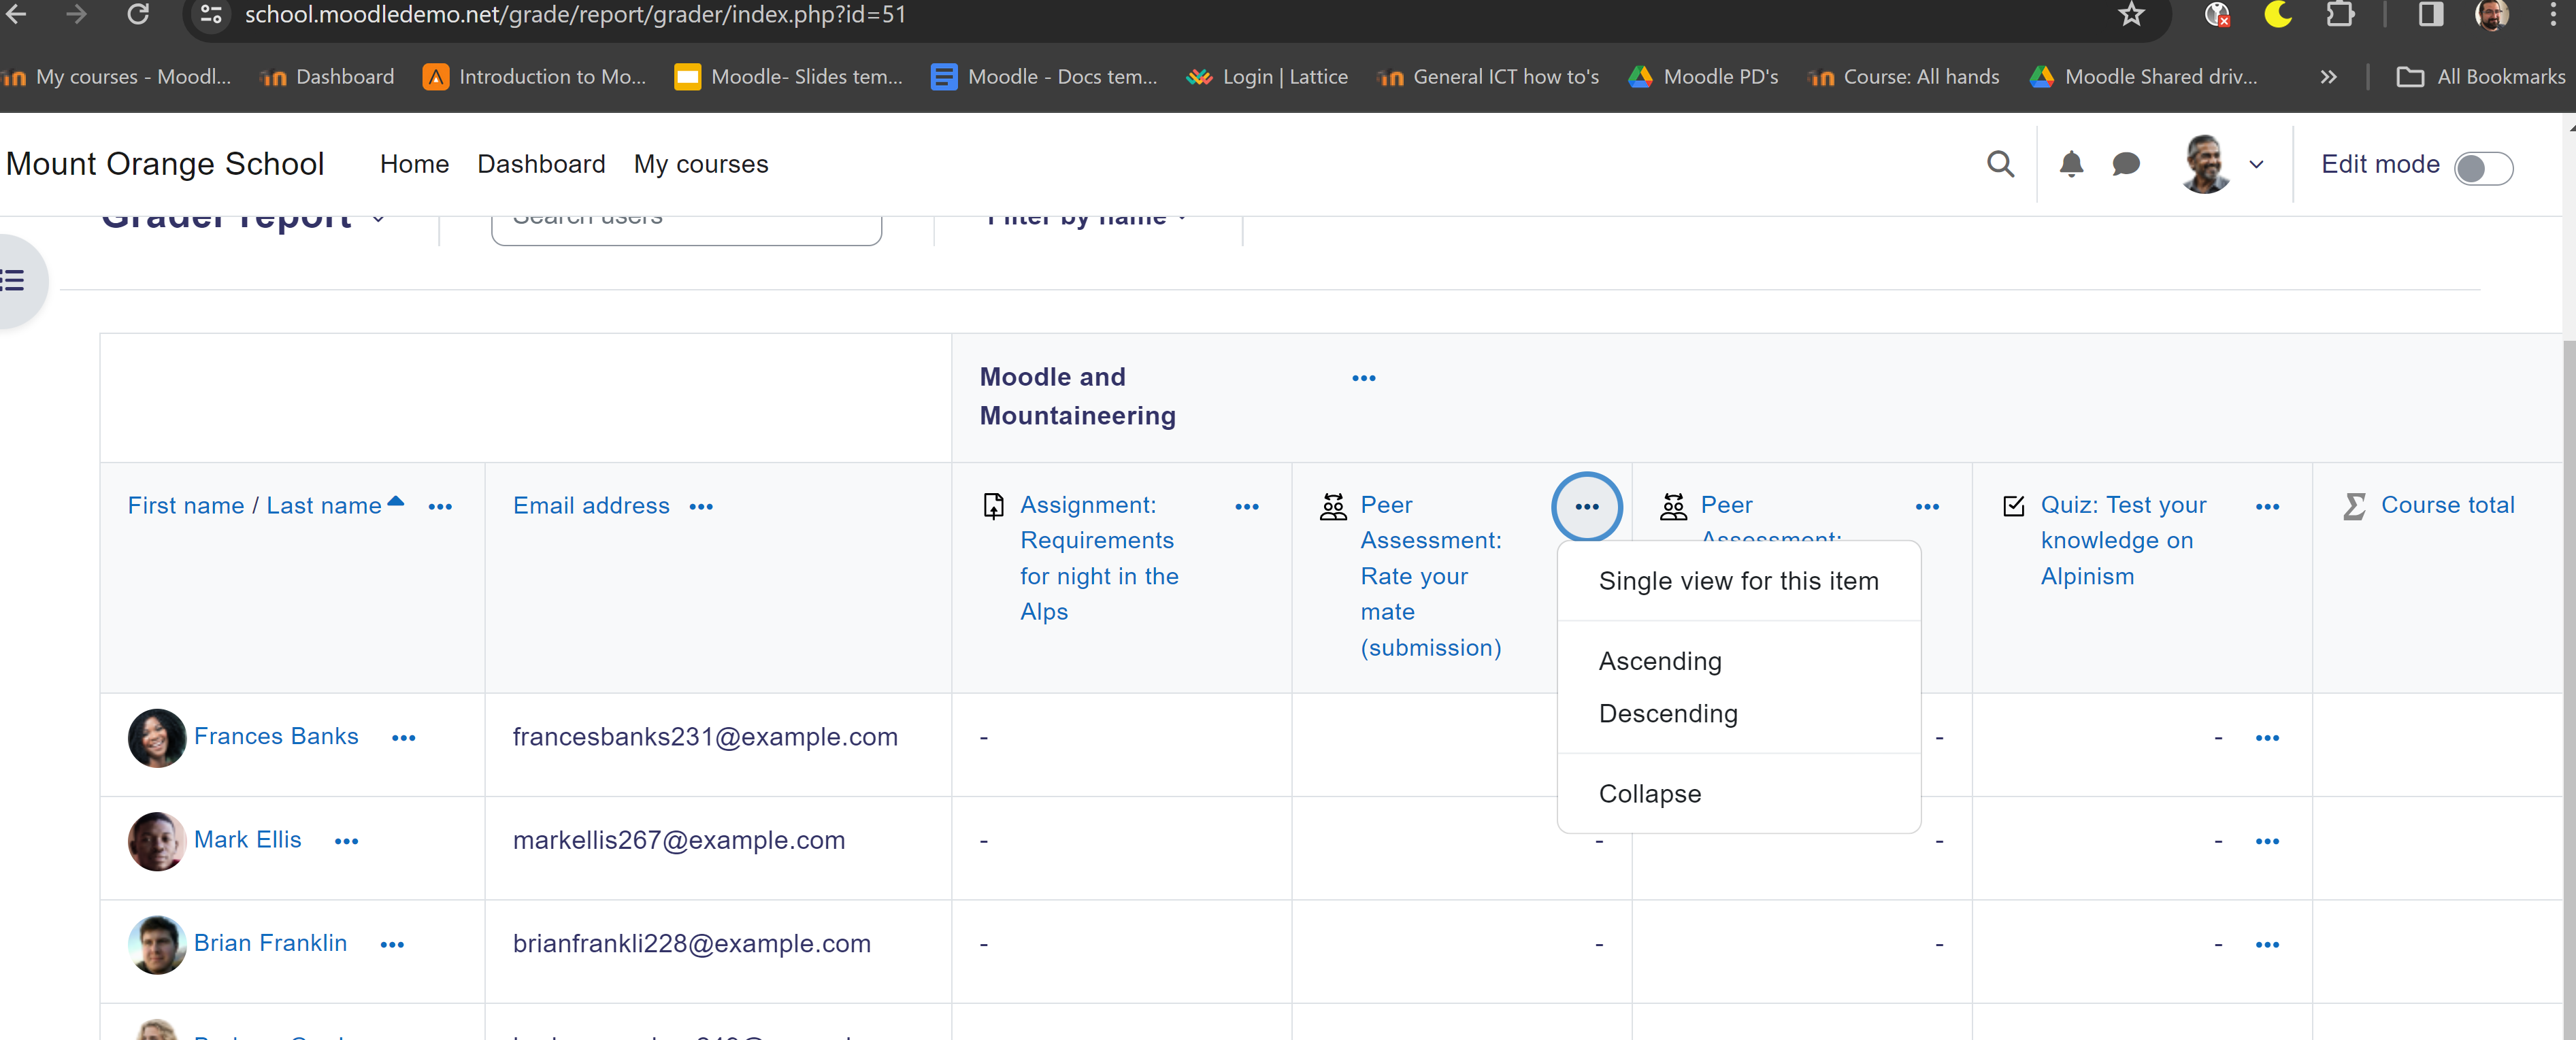Open Assignment: Requirements for night in the Alps link
The width and height of the screenshot is (2576, 1040).
coord(1099,559)
